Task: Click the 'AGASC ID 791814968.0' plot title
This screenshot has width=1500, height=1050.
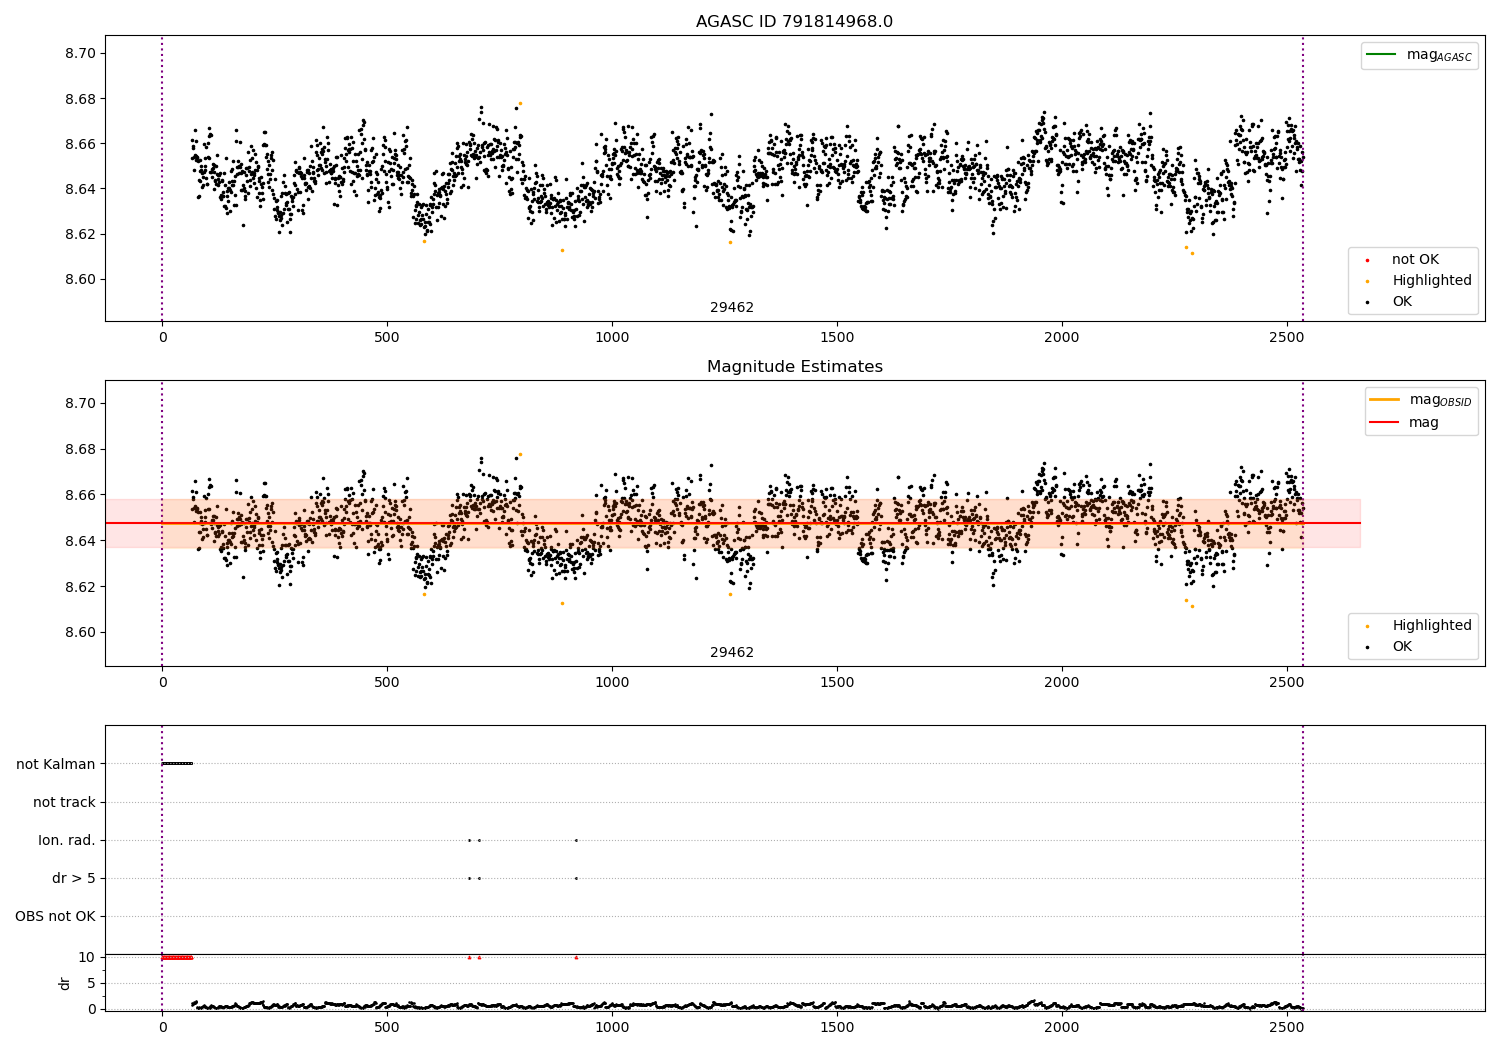Action: (x=794, y=22)
